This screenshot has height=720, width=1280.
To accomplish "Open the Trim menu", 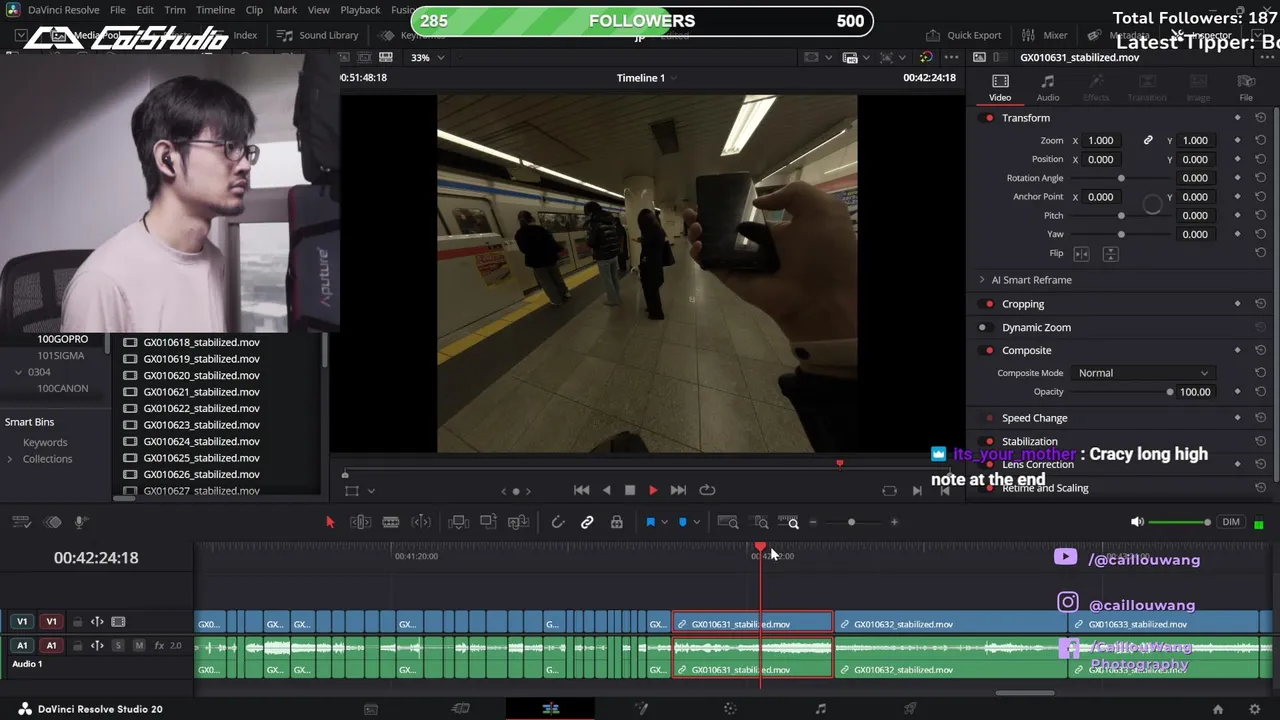I will tap(175, 10).
